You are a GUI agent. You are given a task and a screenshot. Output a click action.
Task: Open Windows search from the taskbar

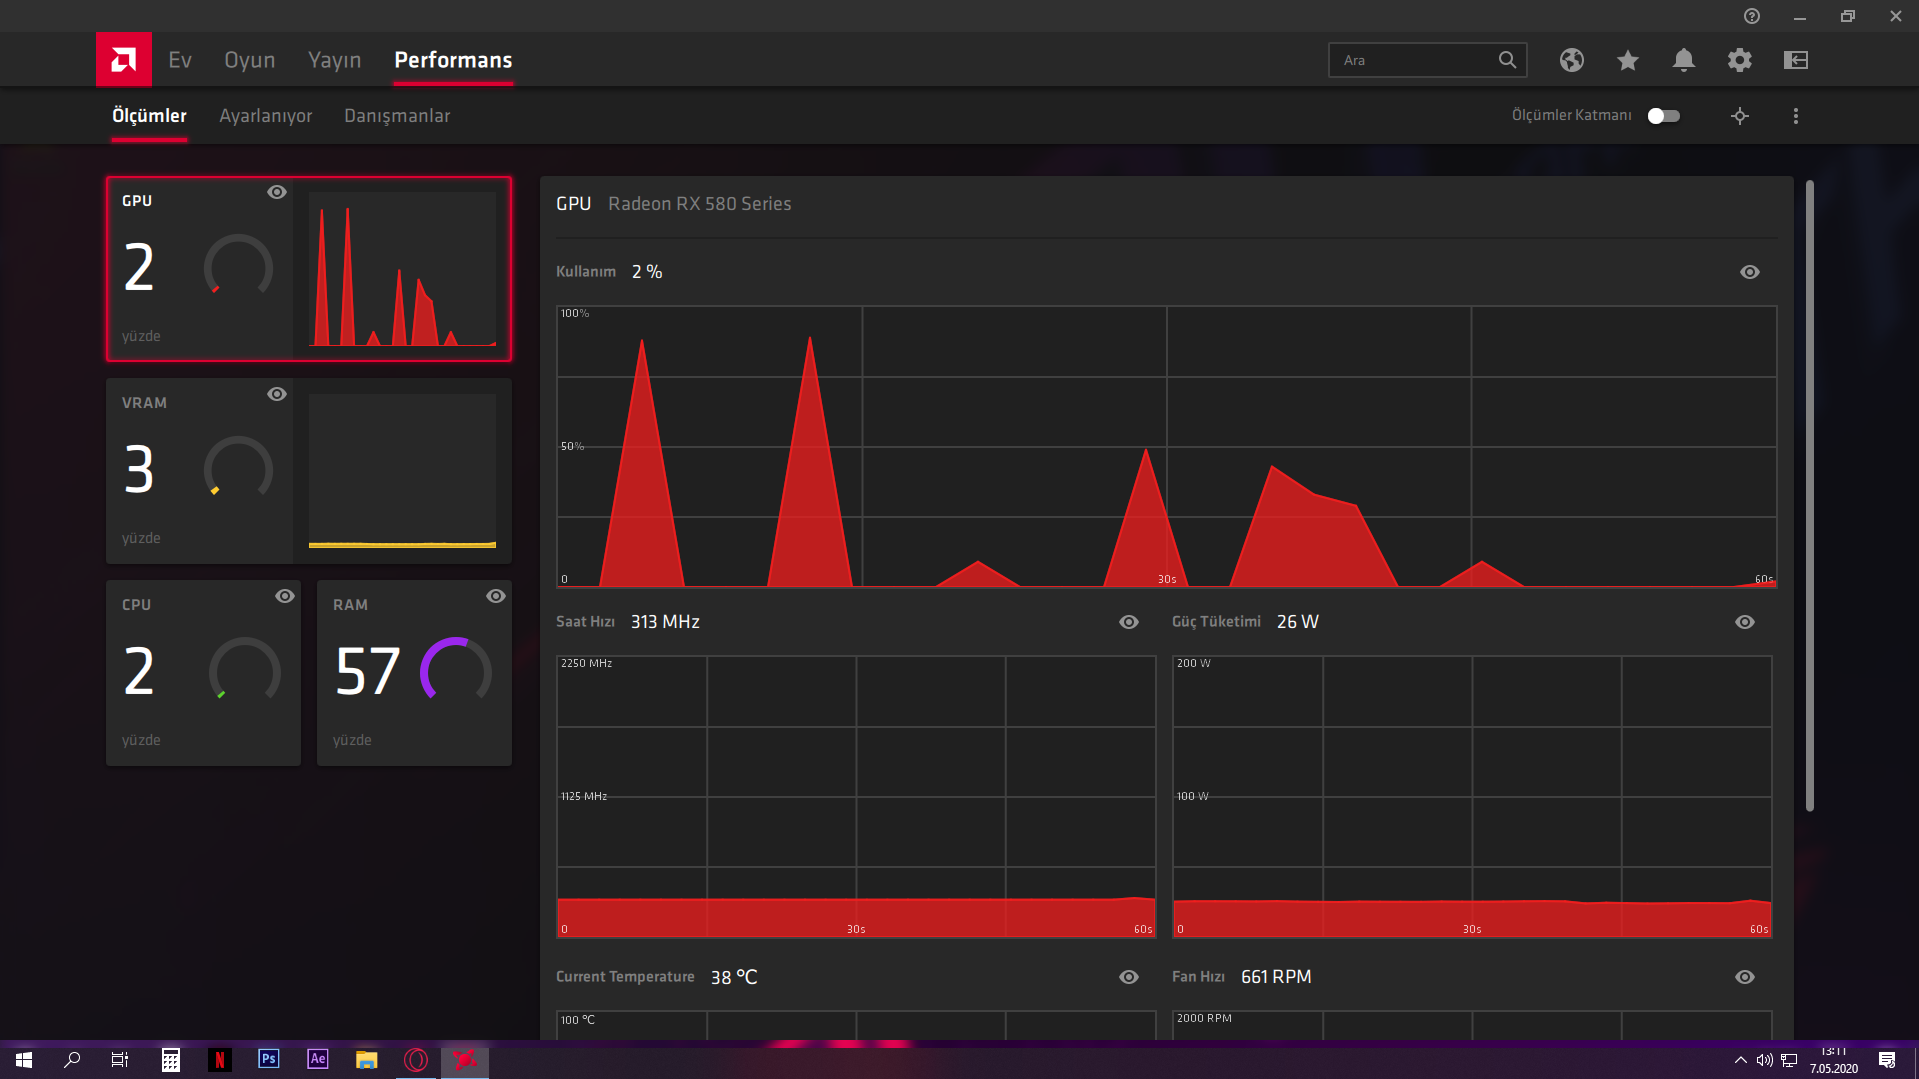[x=72, y=1059]
